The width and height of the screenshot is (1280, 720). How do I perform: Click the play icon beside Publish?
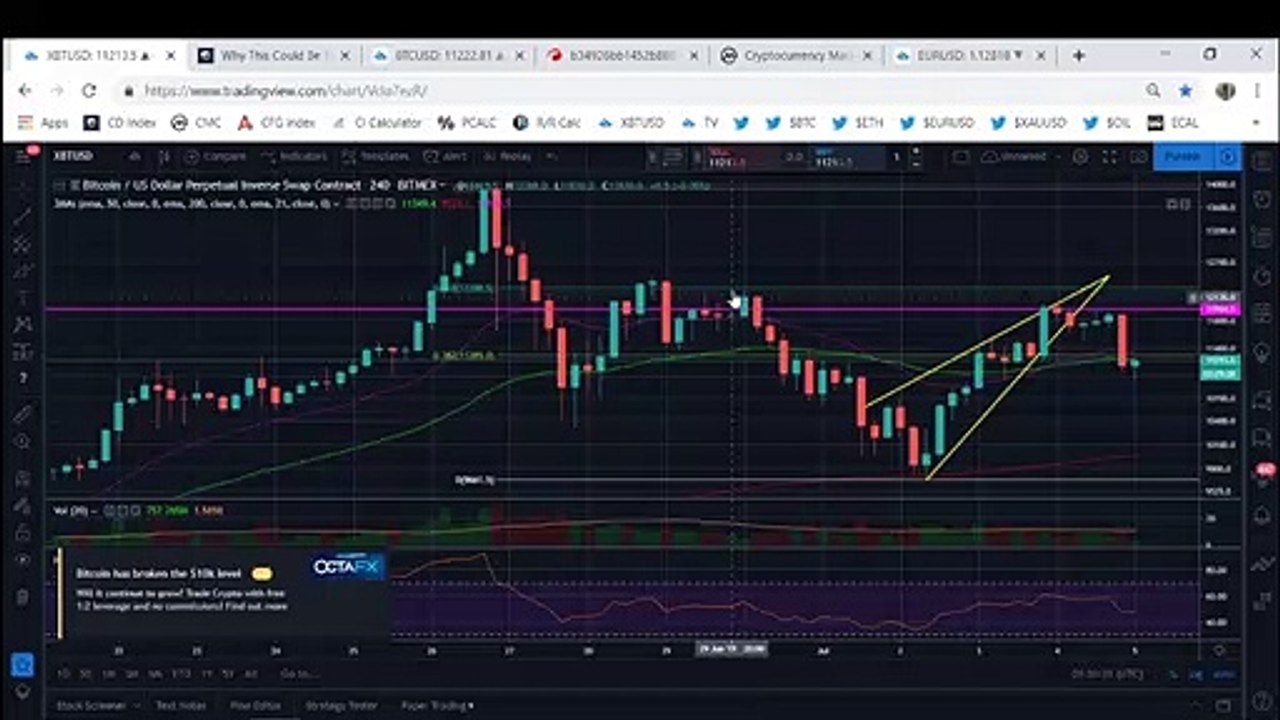click(x=1227, y=157)
